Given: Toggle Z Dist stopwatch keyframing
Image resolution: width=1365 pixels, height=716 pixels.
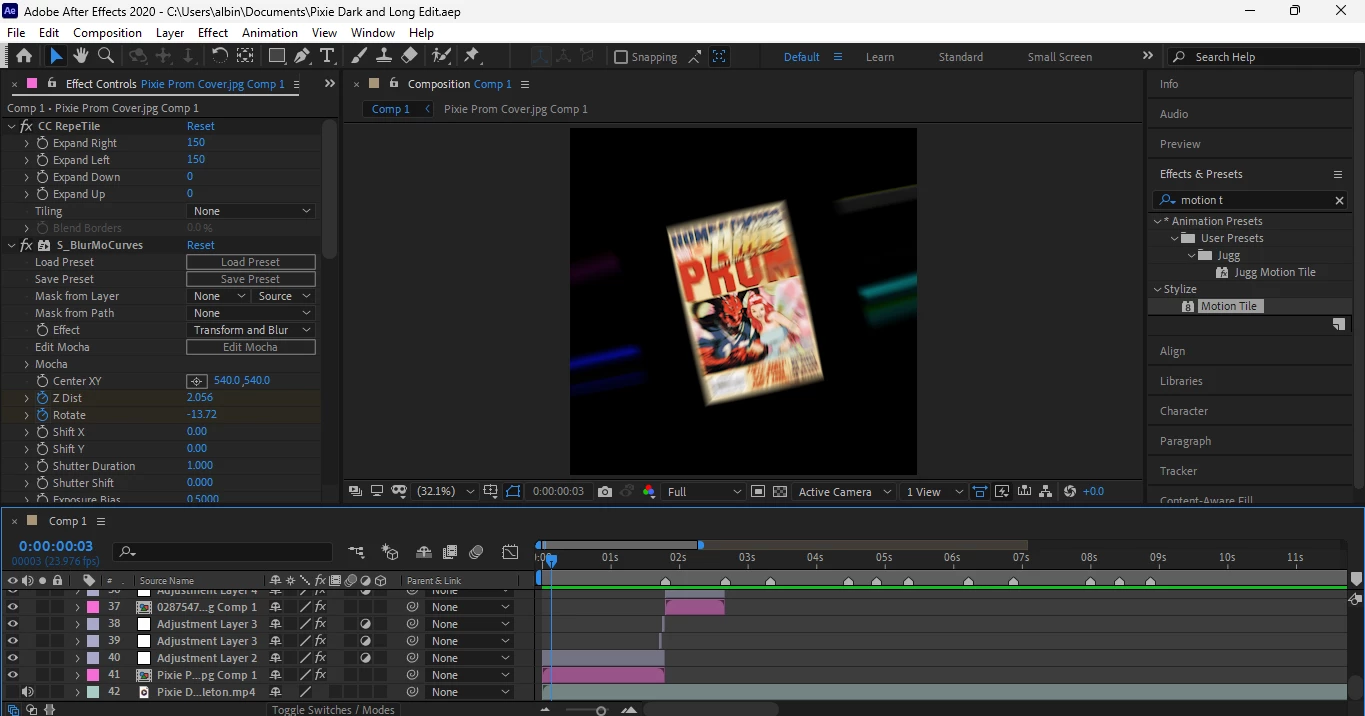Looking at the screenshot, I should point(42,398).
